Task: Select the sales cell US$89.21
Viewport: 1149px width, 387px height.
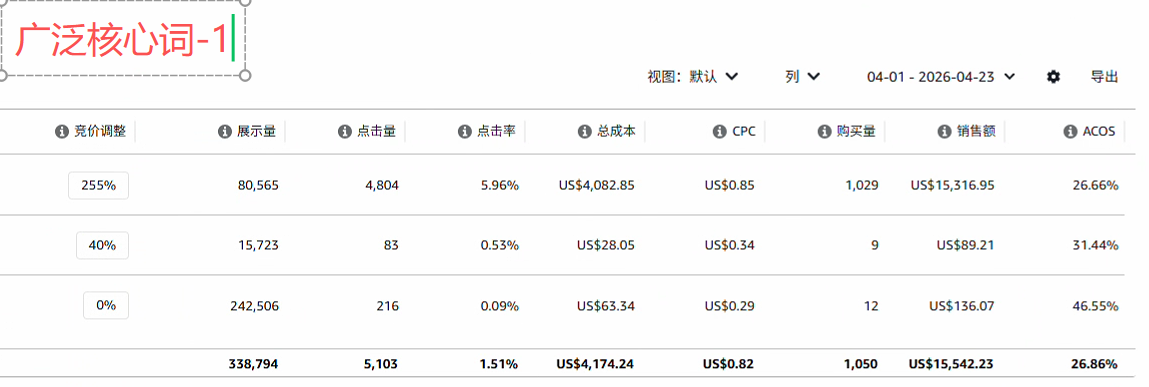Action: pos(966,246)
